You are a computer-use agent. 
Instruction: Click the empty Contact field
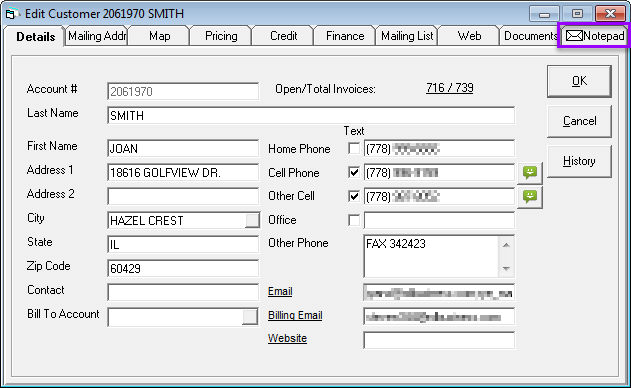point(183,293)
